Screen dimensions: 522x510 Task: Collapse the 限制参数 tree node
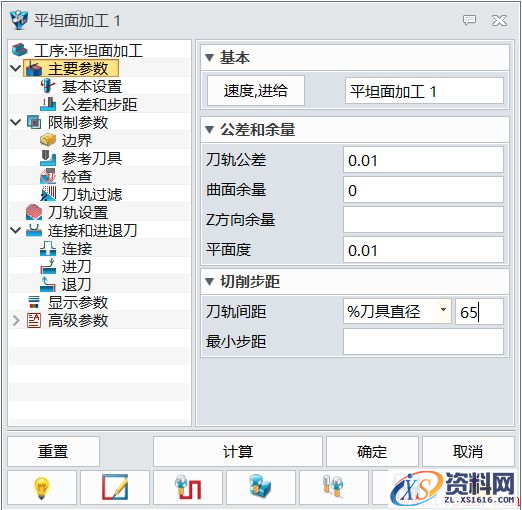pyautogui.click(x=16, y=122)
